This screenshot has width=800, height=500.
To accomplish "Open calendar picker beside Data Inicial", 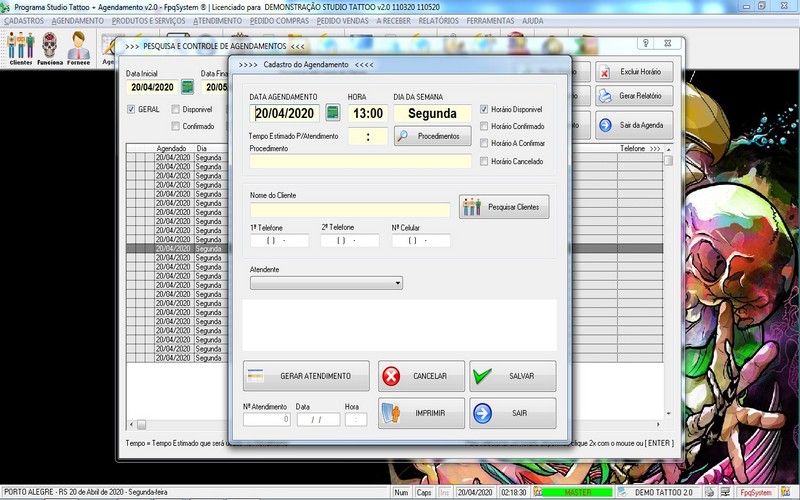I will pos(187,87).
